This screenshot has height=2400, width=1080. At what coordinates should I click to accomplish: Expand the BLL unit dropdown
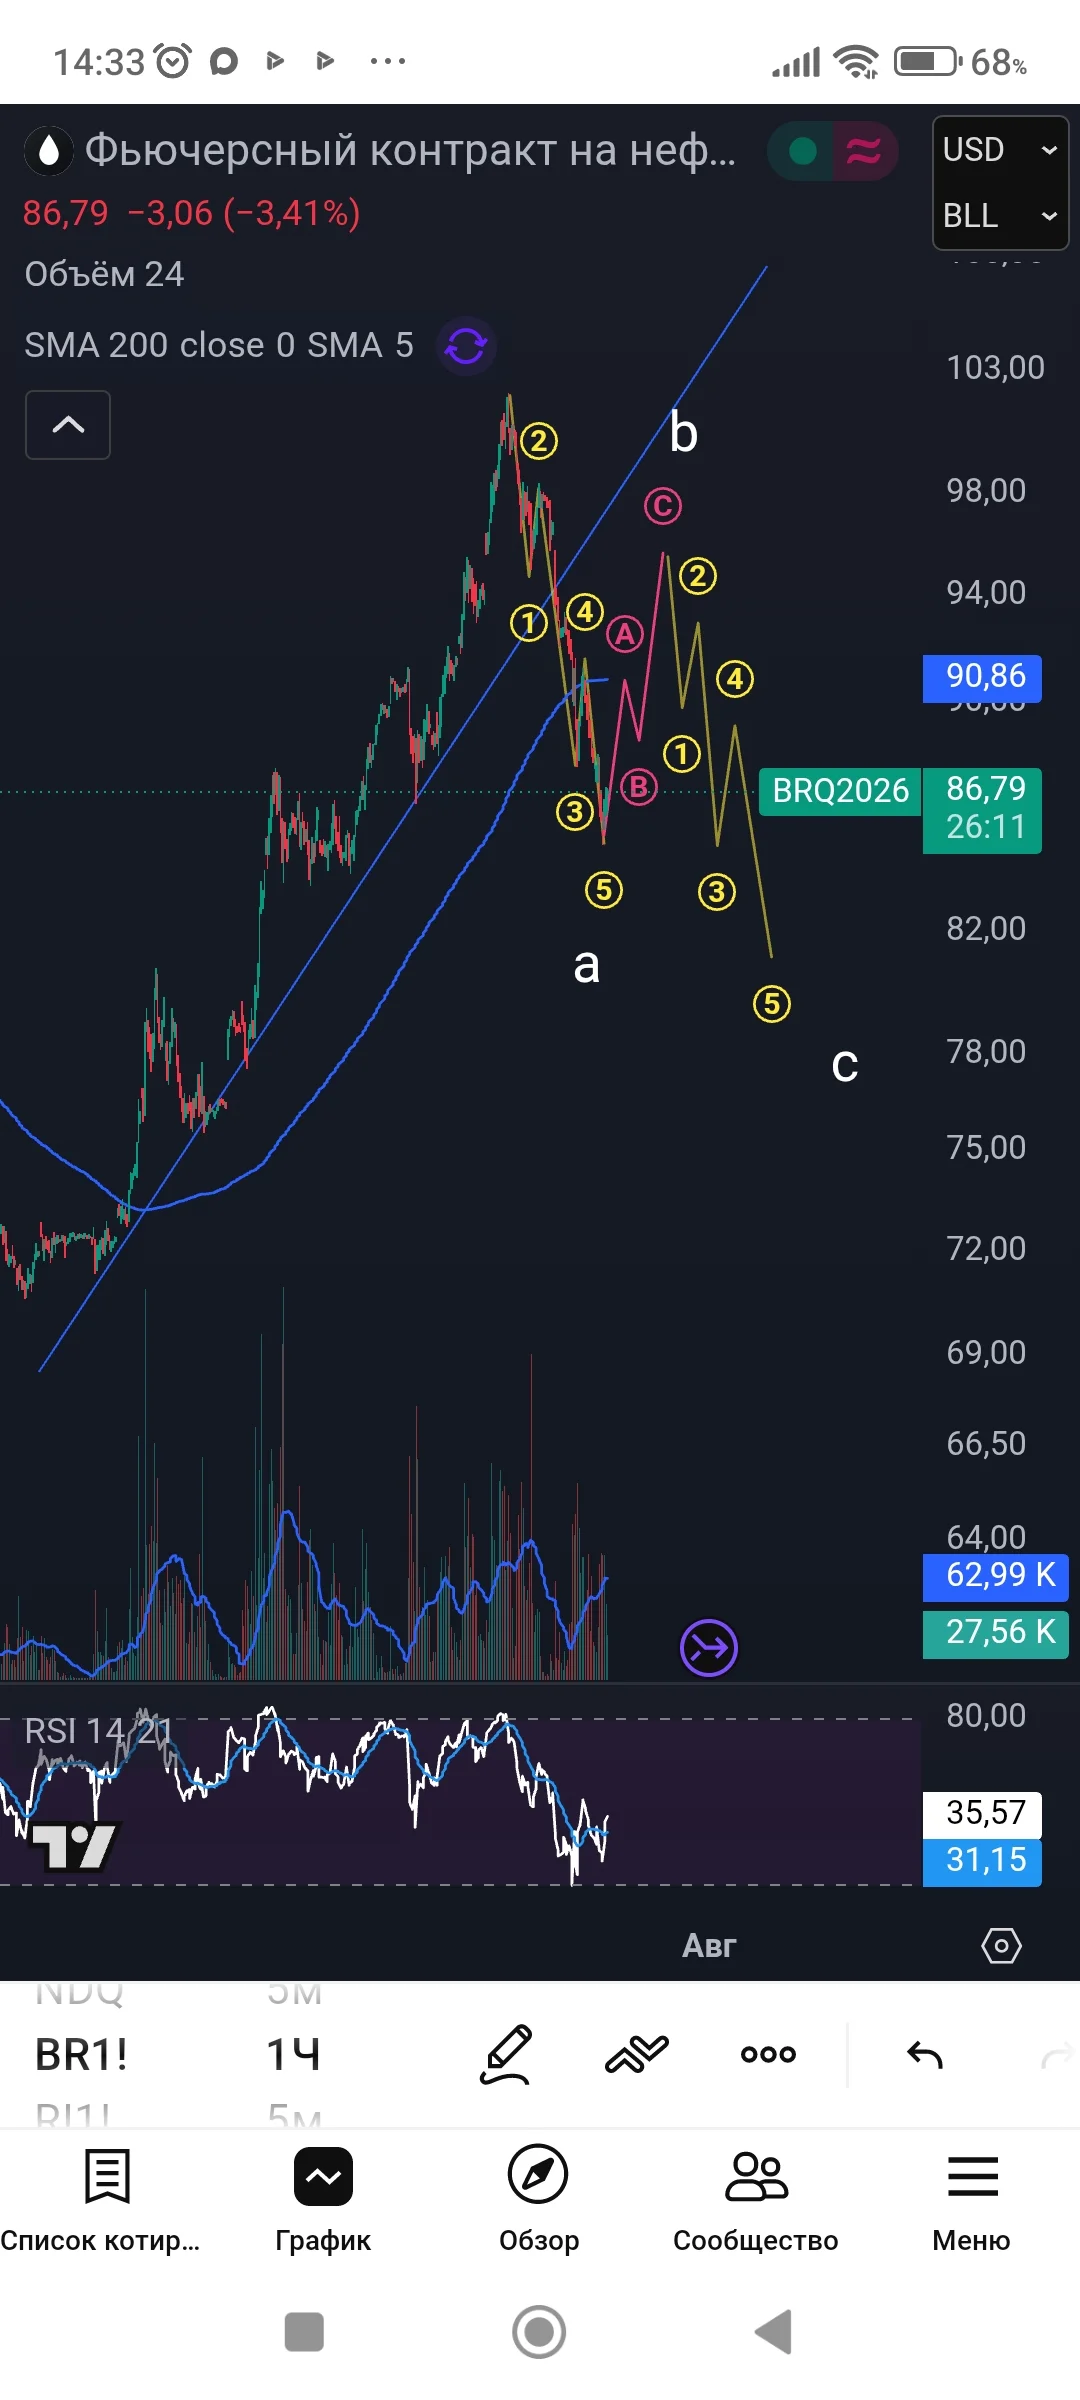[1000, 215]
